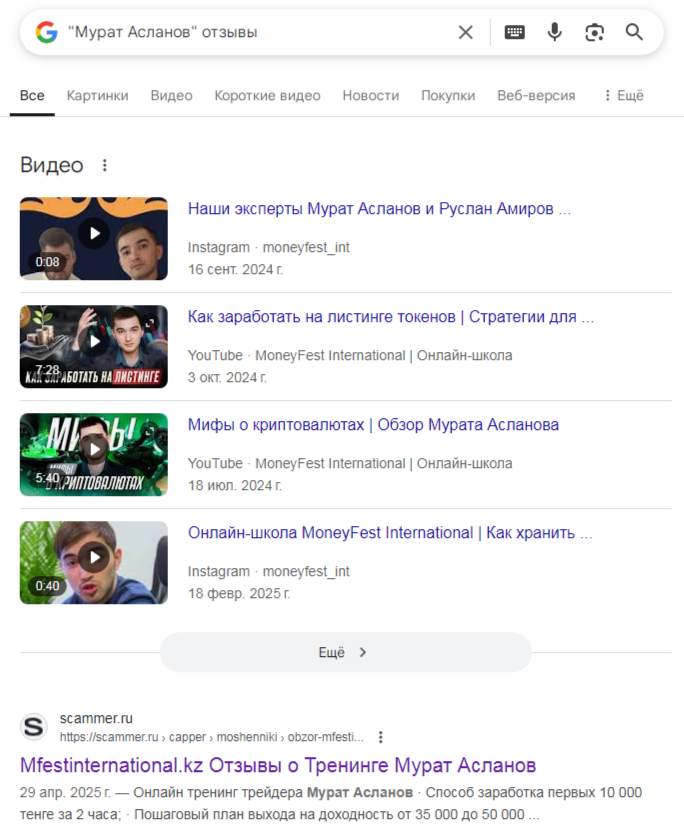
Task: Select the Все tab
Action: pos(32,96)
